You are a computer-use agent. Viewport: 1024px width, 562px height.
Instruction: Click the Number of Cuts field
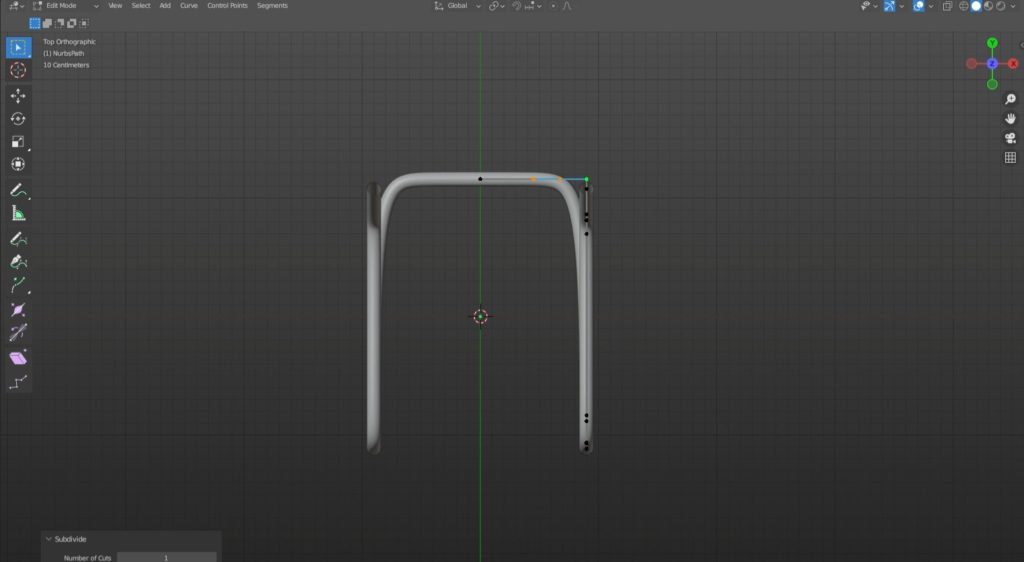[x=166, y=557]
